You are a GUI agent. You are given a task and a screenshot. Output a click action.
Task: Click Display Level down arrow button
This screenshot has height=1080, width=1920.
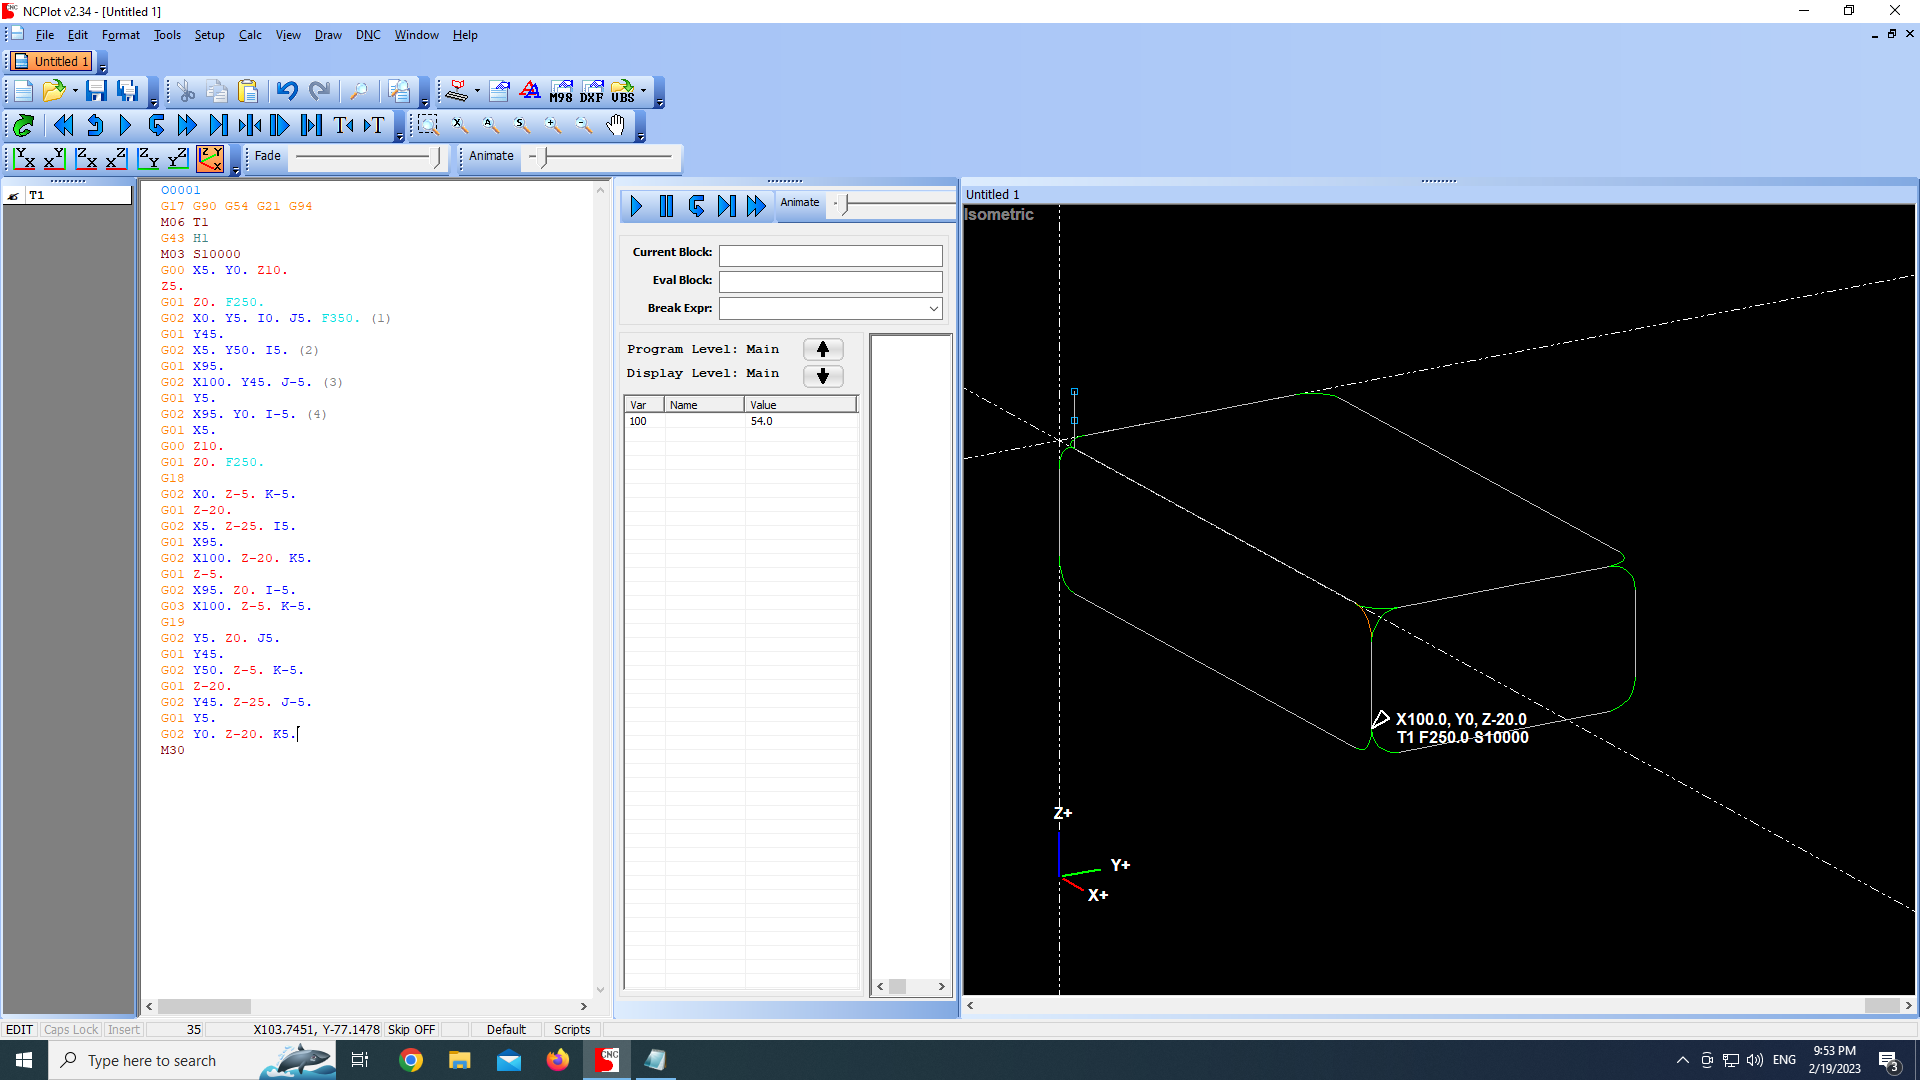pos(823,376)
